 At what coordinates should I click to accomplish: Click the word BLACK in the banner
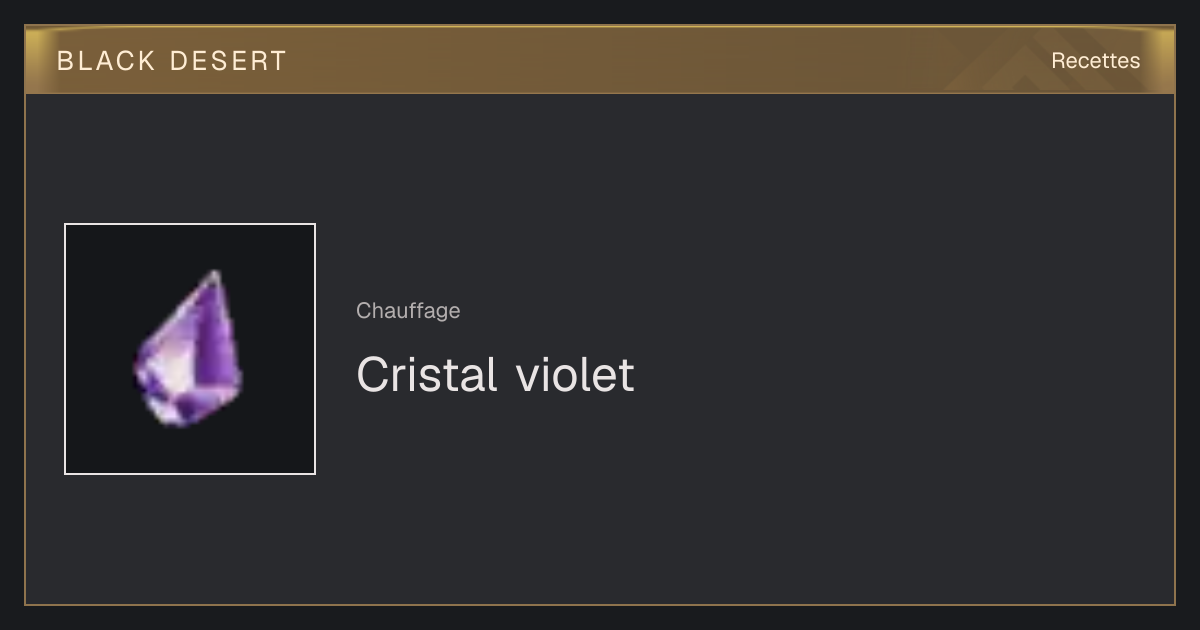[x=106, y=61]
